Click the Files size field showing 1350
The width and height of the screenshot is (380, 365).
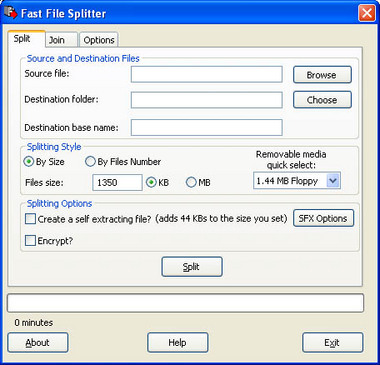pyautogui.click(x=117, y=183)
